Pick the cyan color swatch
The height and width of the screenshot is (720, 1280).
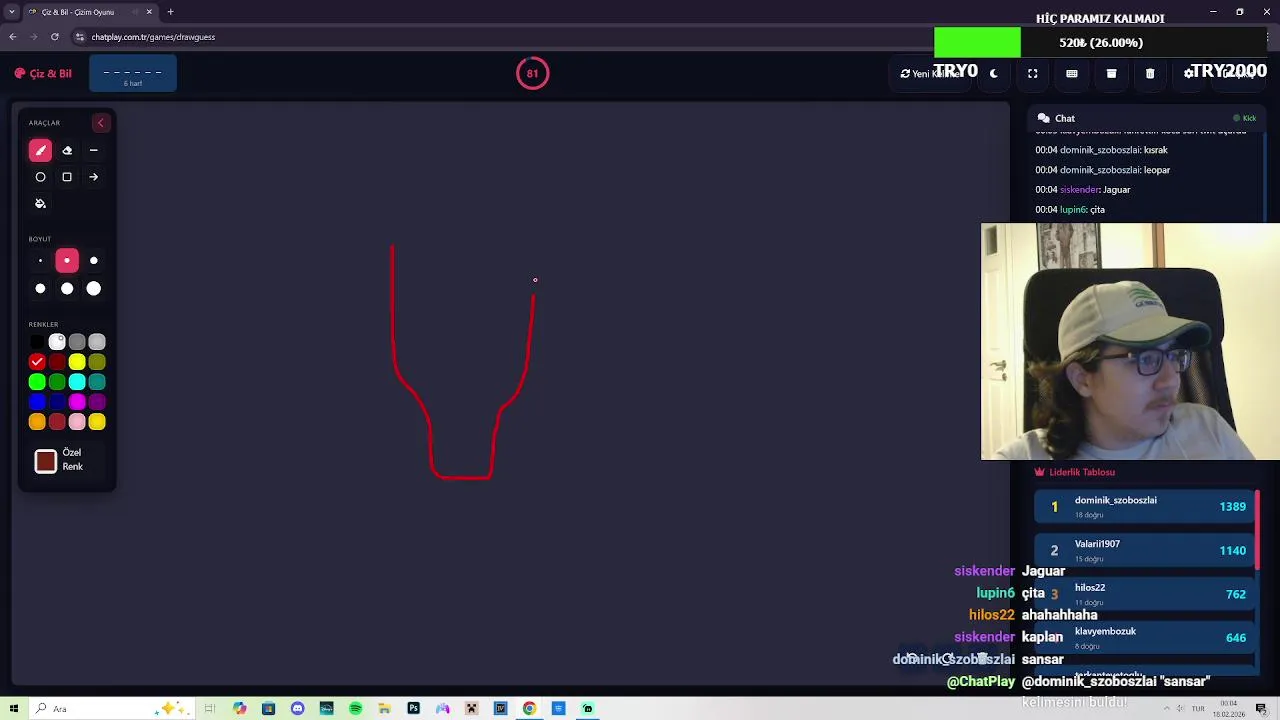click(77, 382)
